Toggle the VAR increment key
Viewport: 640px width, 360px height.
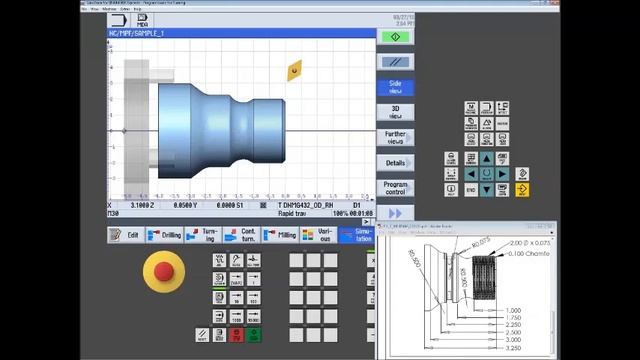(236, 279)
